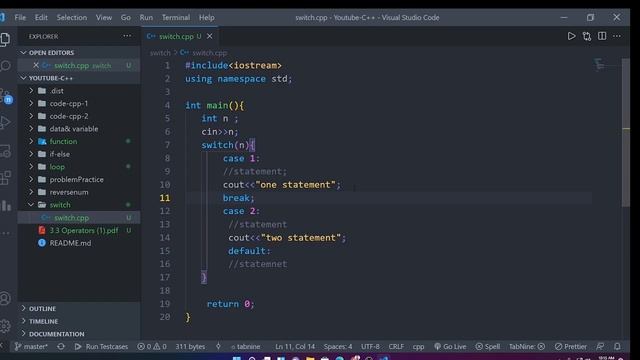Run code with the play button
This screenshot has height=360, width=640.
coord(571,36)
